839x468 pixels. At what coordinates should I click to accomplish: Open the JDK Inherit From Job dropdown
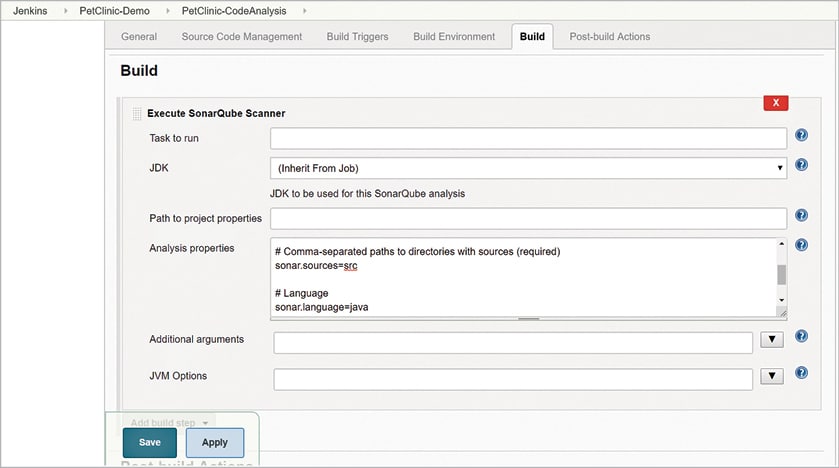click(x=528, y=168)
